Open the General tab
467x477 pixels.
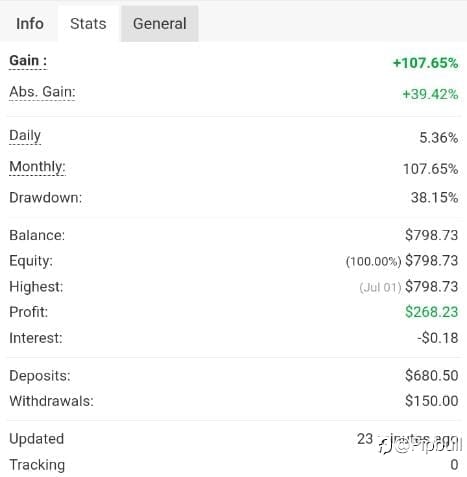pos(160,24)
